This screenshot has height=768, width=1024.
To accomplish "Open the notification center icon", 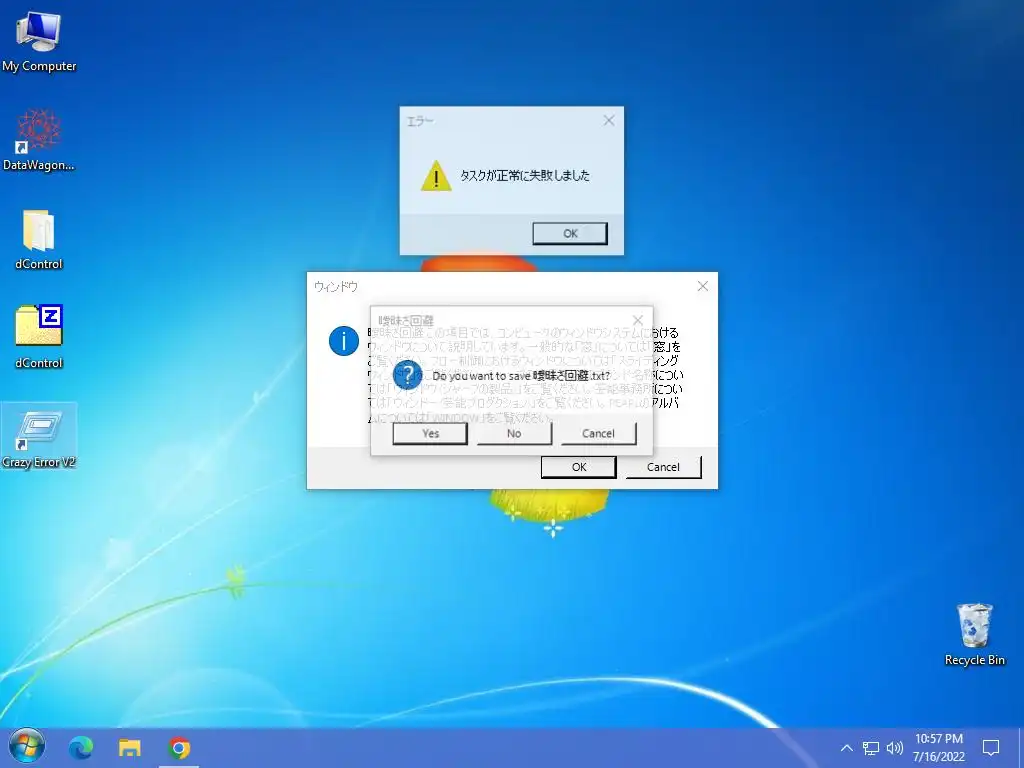I will (991, 748).
